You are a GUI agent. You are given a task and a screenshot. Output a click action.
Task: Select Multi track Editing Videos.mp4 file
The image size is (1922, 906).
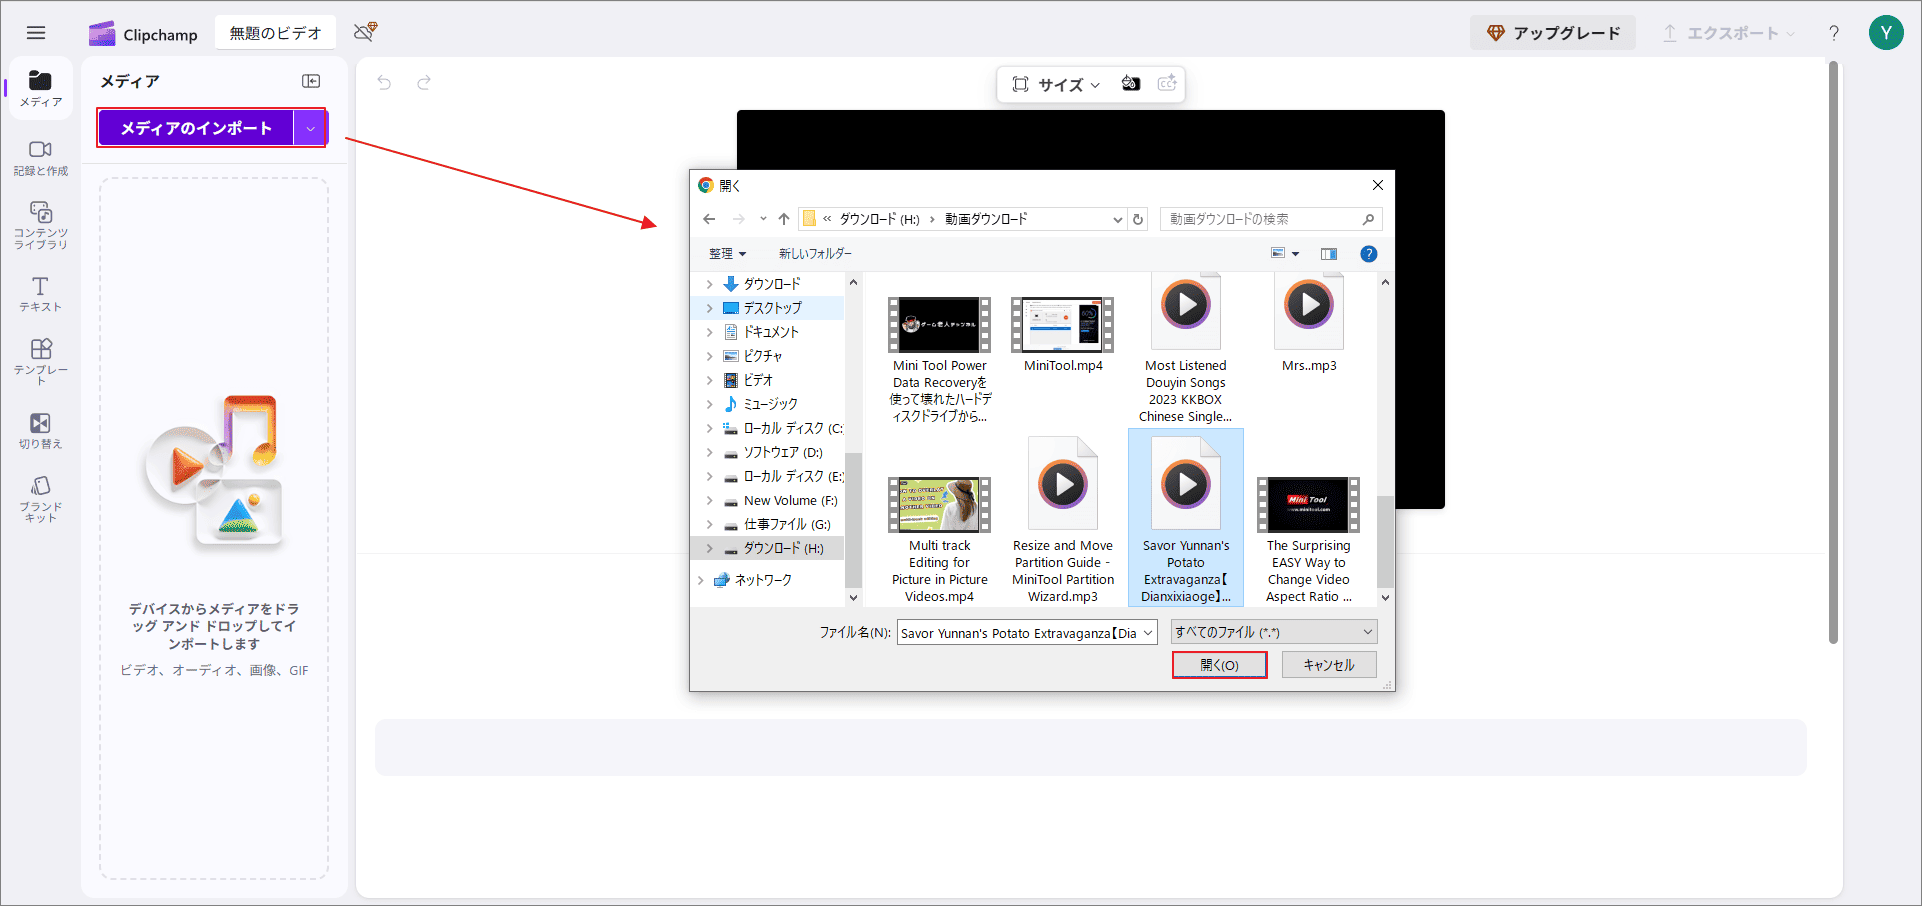click(x=940, y=540)
